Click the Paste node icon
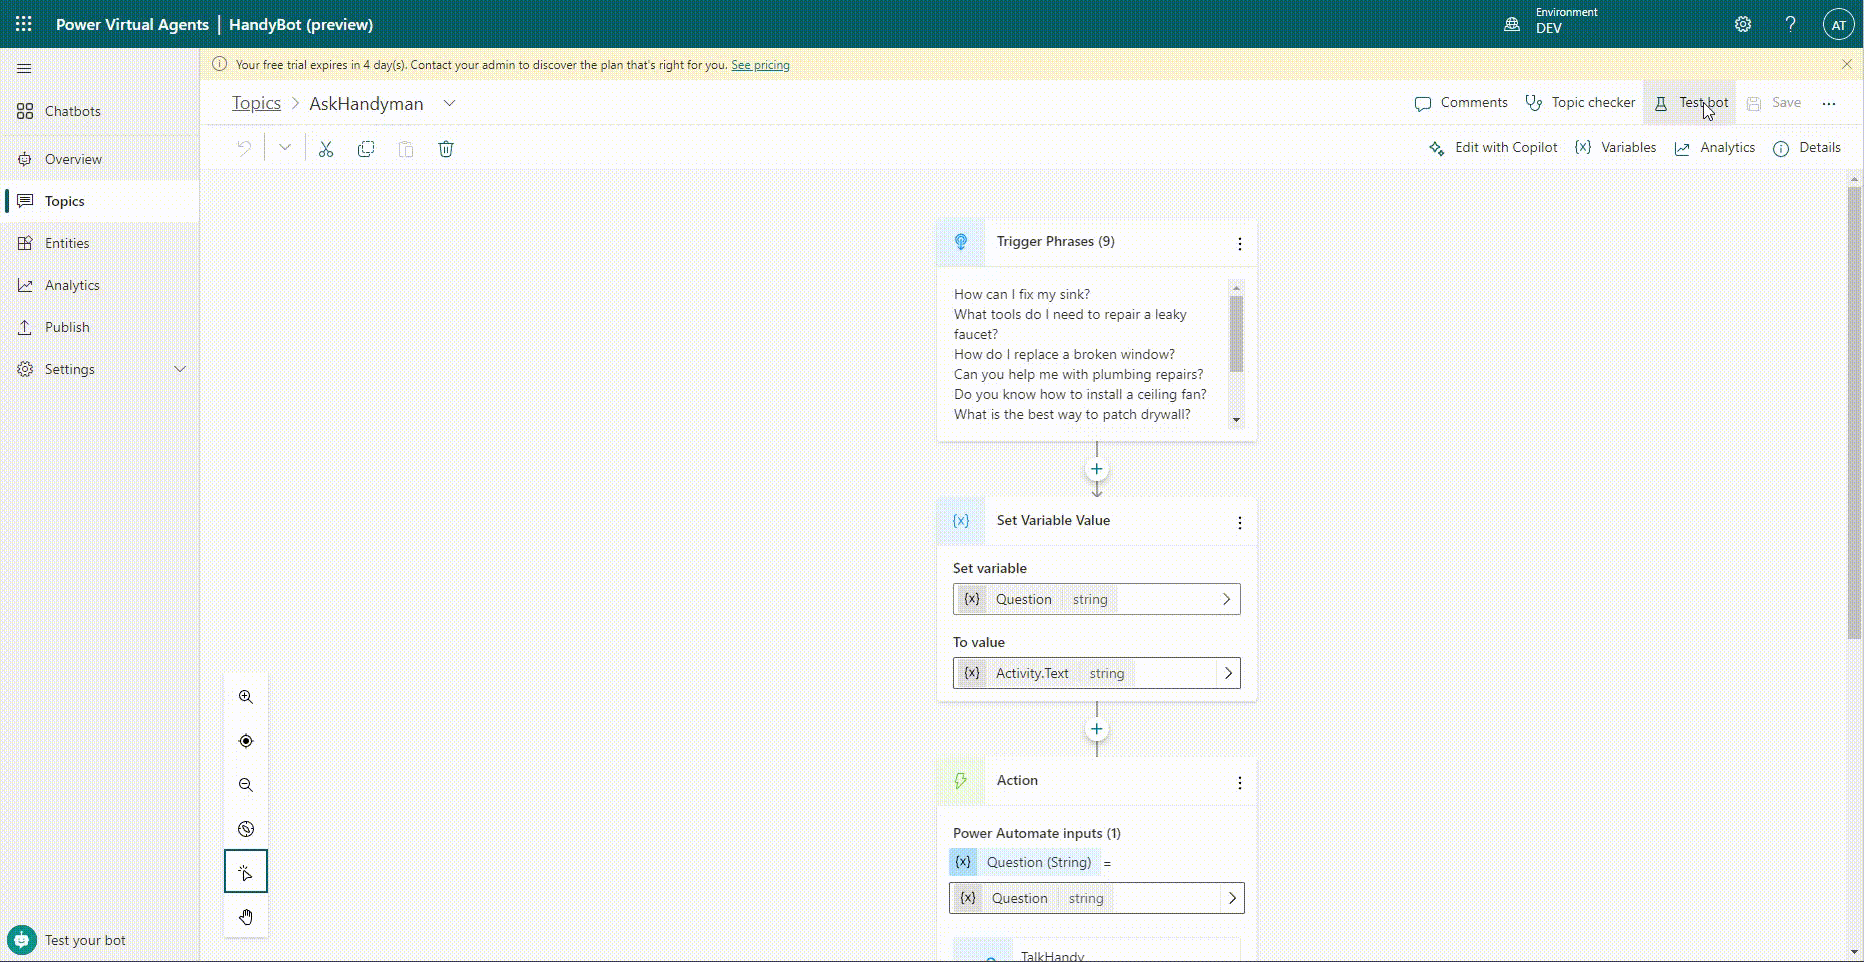Screen dimensions: 1864x962 (x=406, y=149)
